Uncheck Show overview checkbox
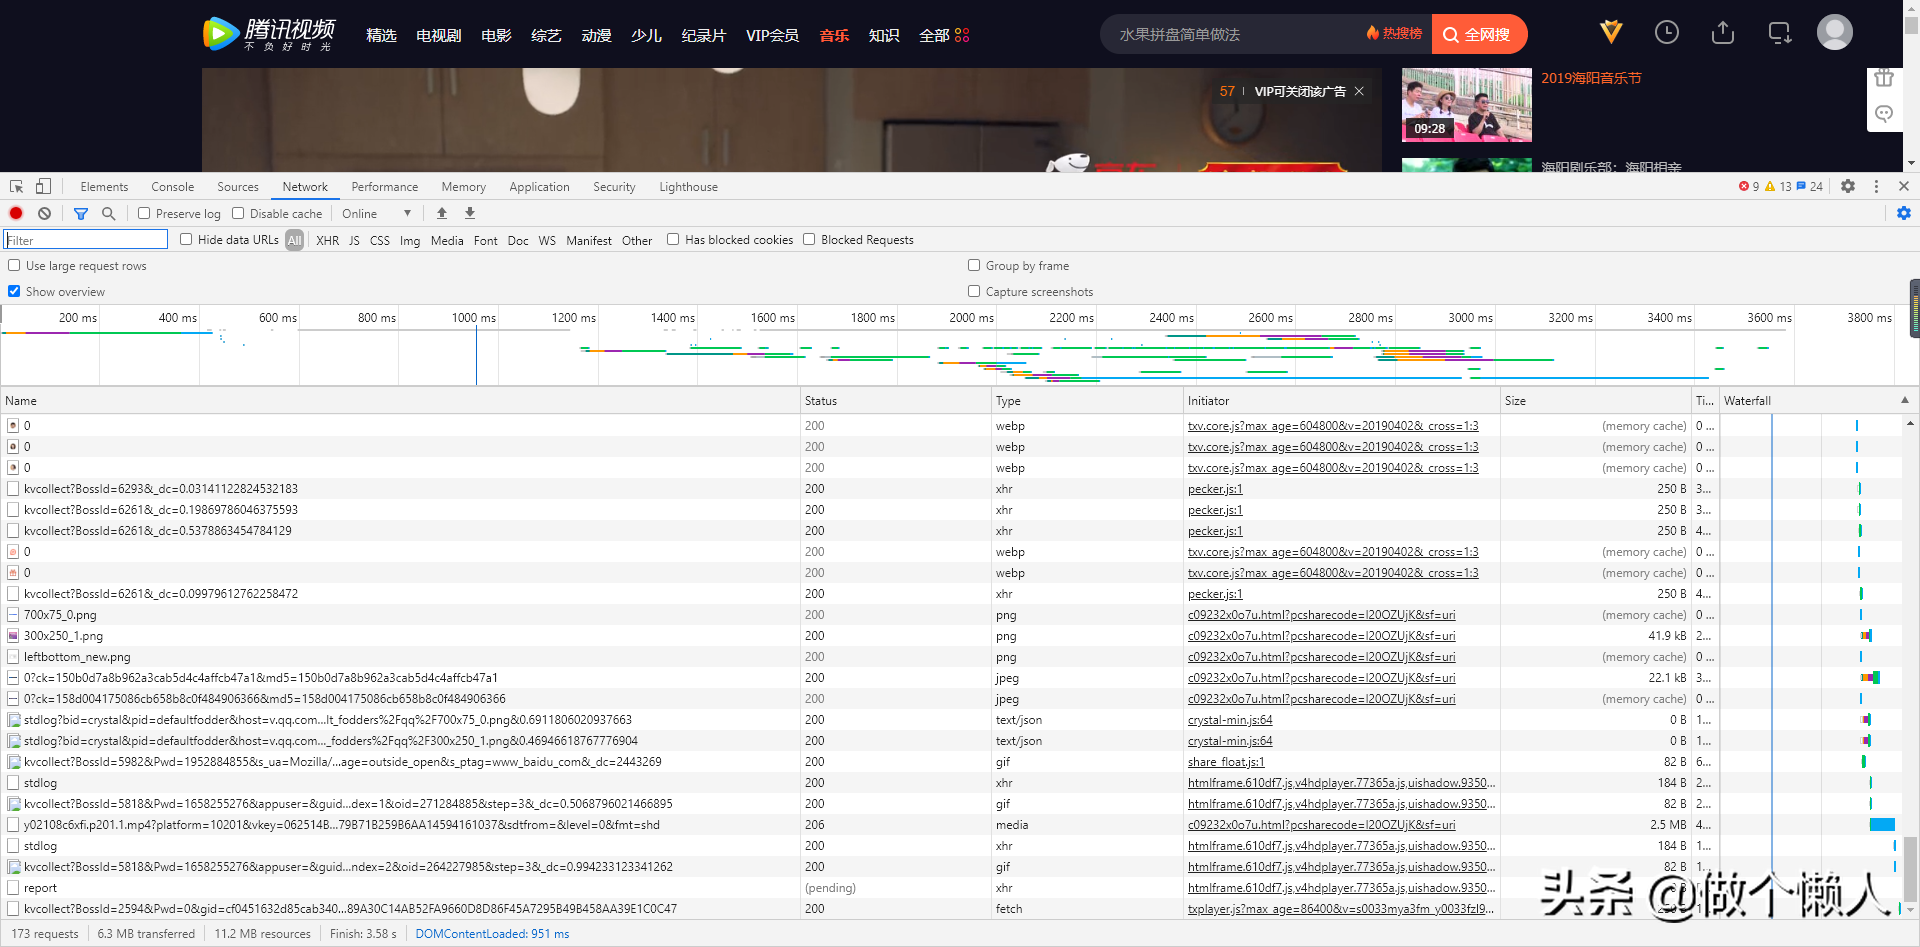Image resolution: width=1920 pixels, height=947 pixels. click(14, 292)
